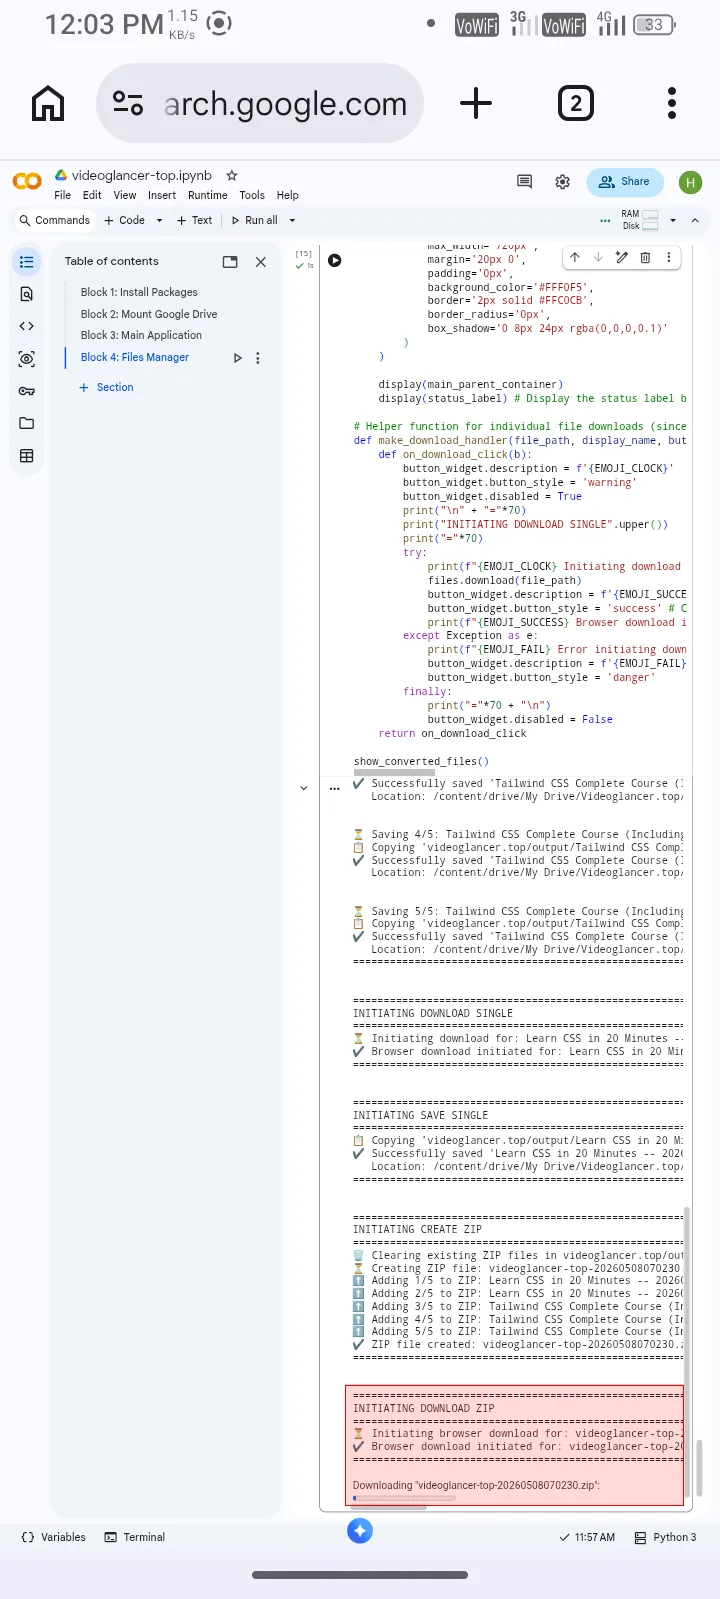This screenshot has width=720, height=1599.
Task: Open the output options ellipsis menu
Action: (335, 788)
